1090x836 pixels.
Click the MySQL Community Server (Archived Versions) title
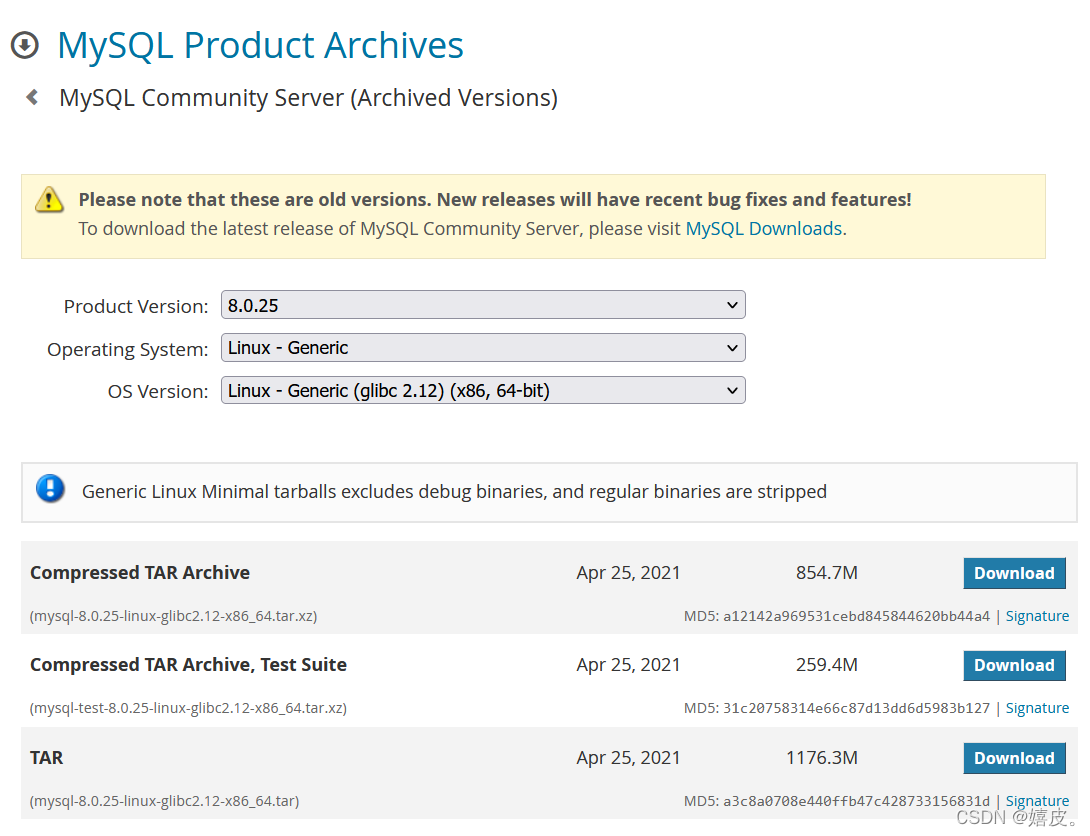click(309, 98)
